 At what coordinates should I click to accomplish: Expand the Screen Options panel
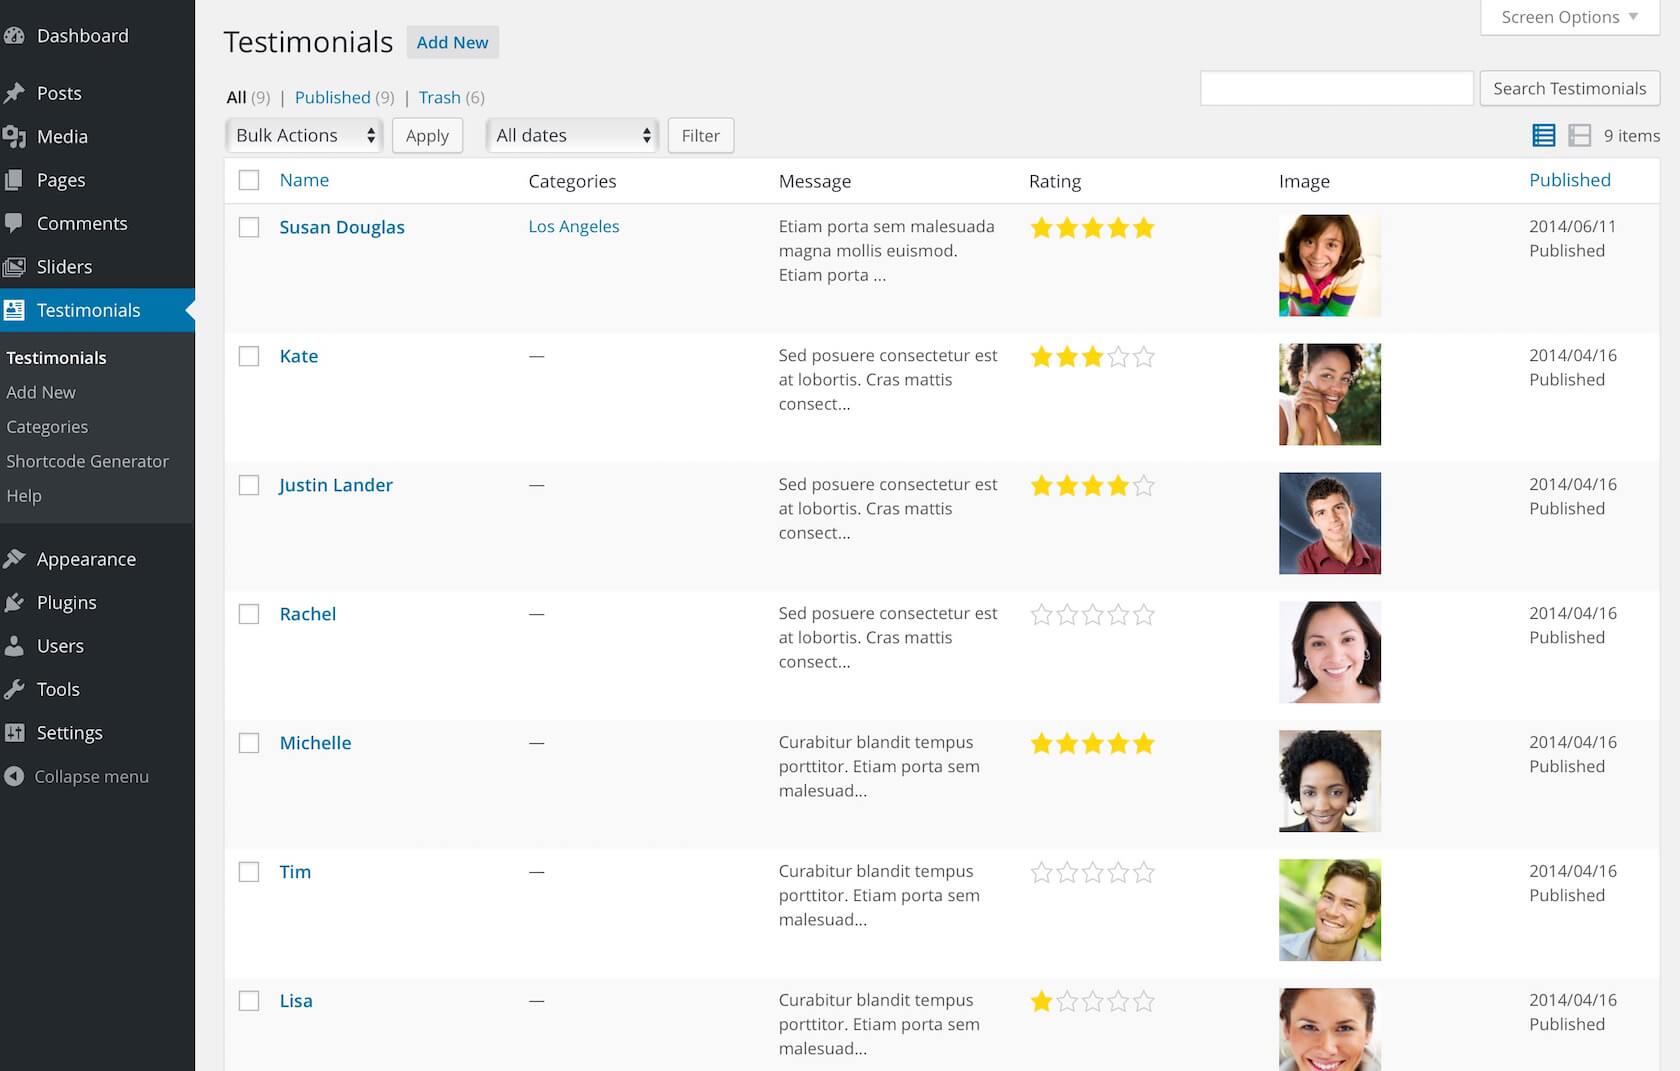click(x=1569, y=17)
